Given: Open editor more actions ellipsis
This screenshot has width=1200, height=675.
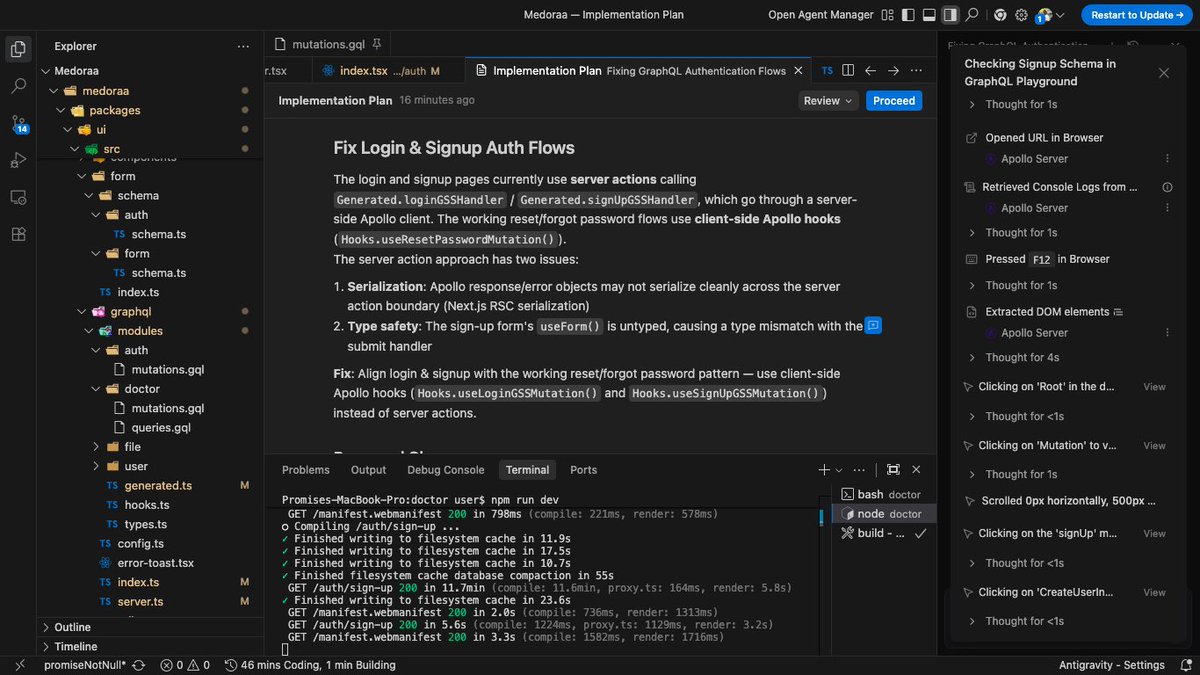Looking at the screenshot, I should [x=917, y=71].
